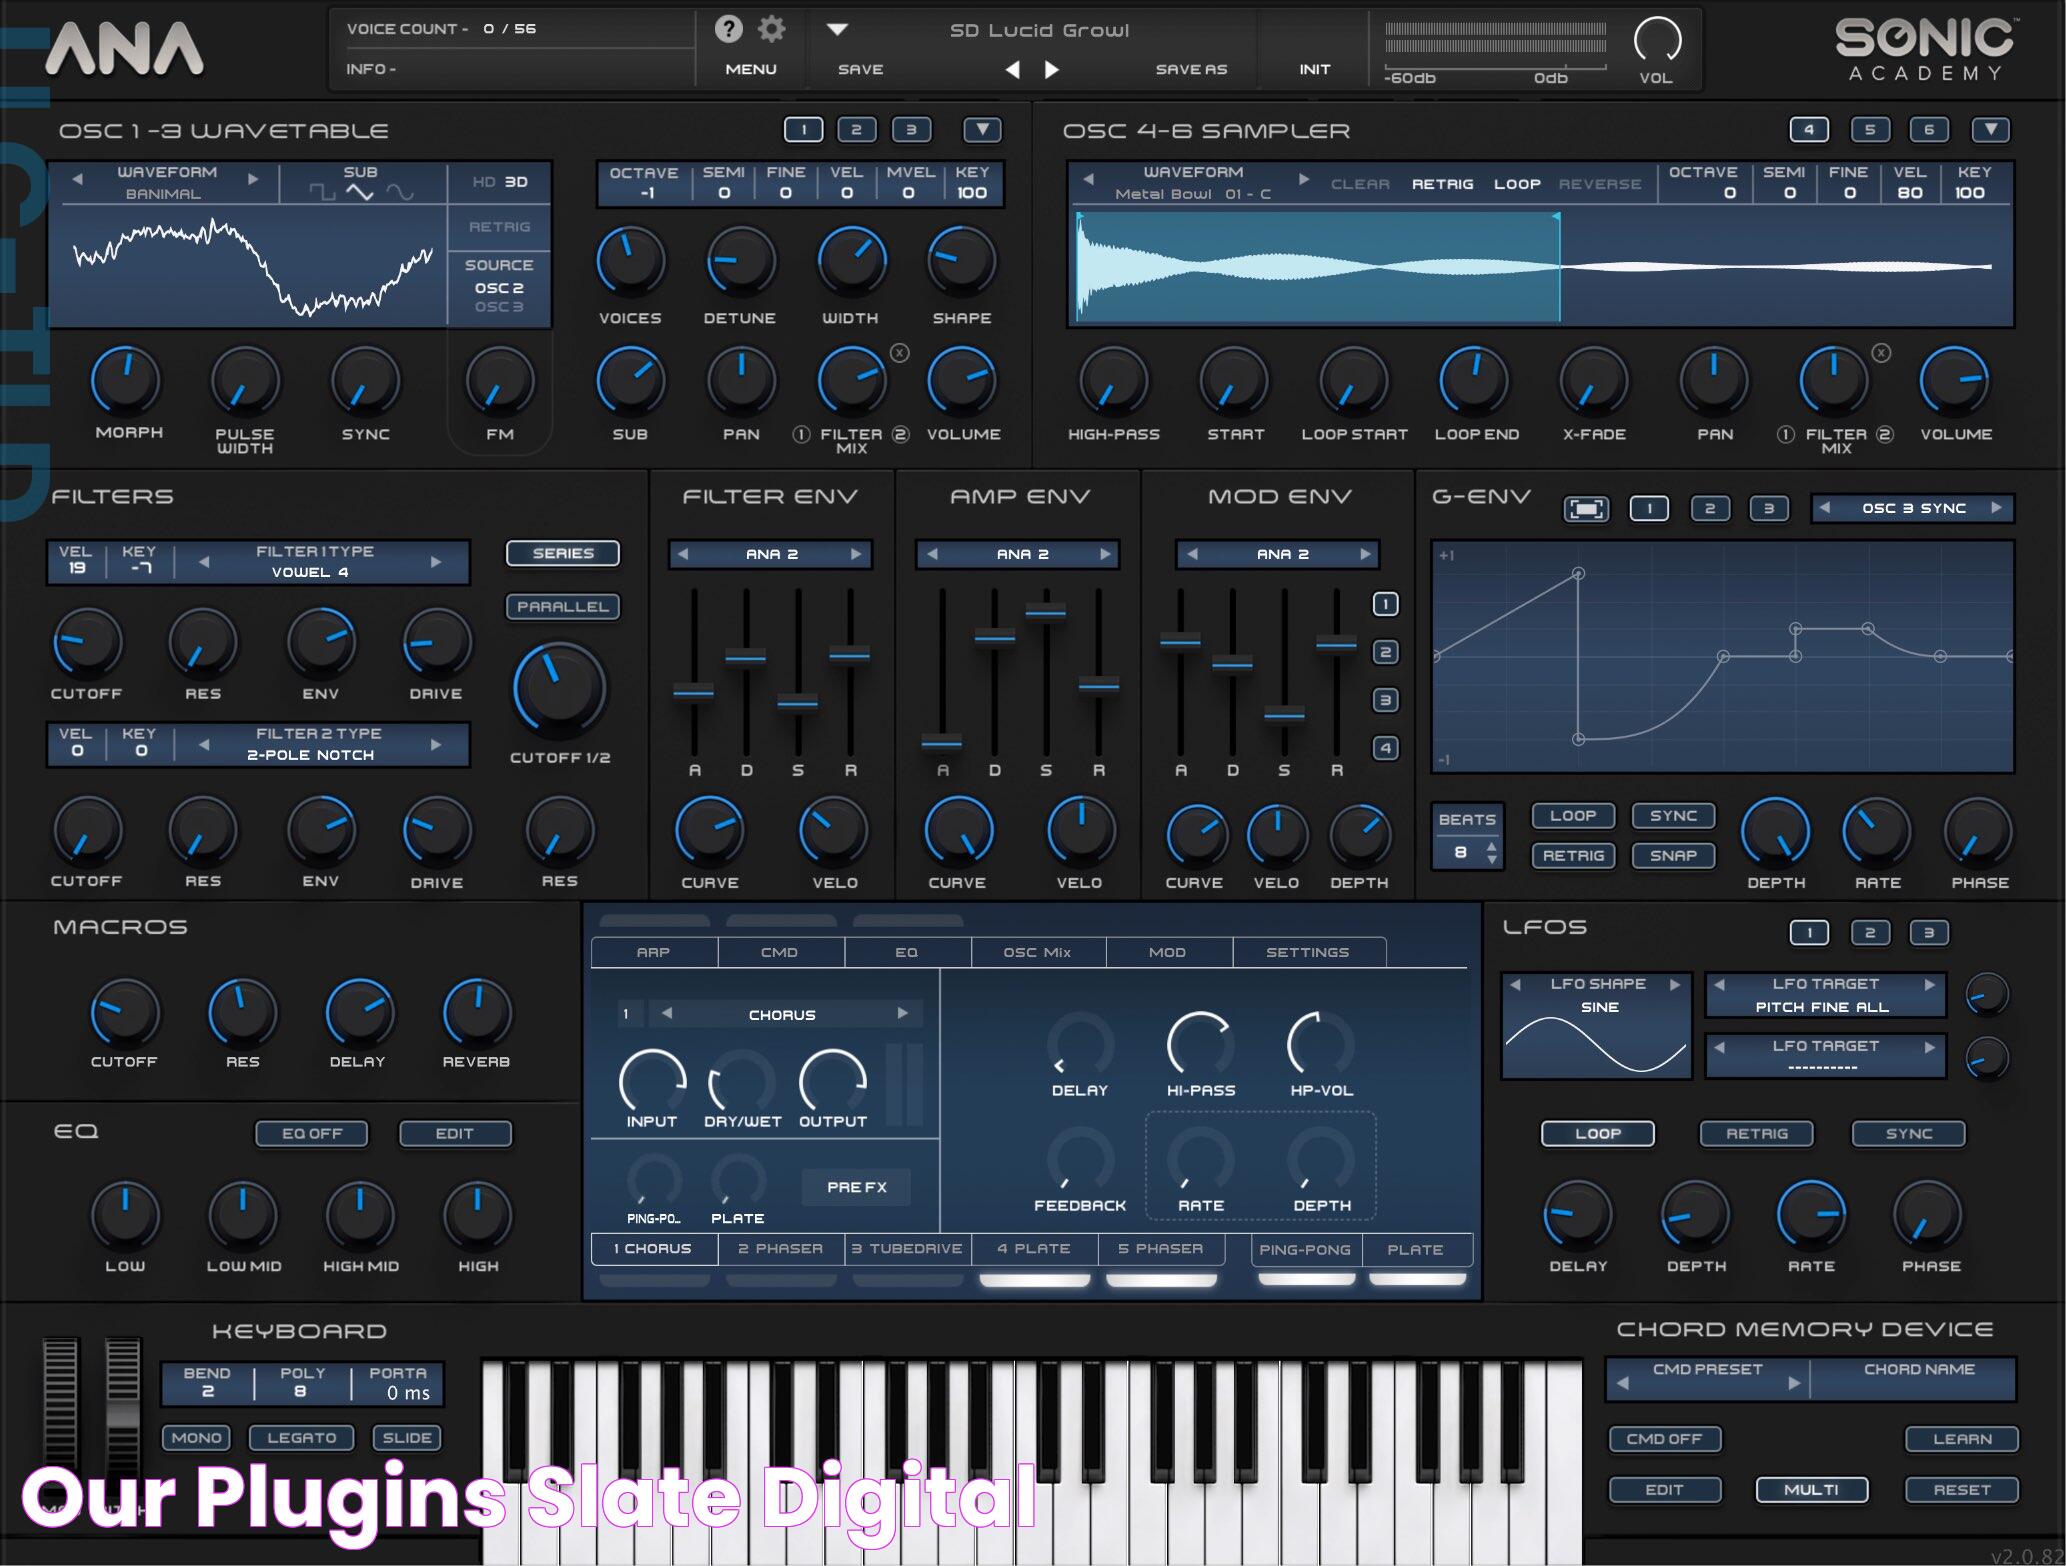Adjust amp envelope sustain slider
The width and height of the screenshot is (2066, 1566).
[1046, 611]
